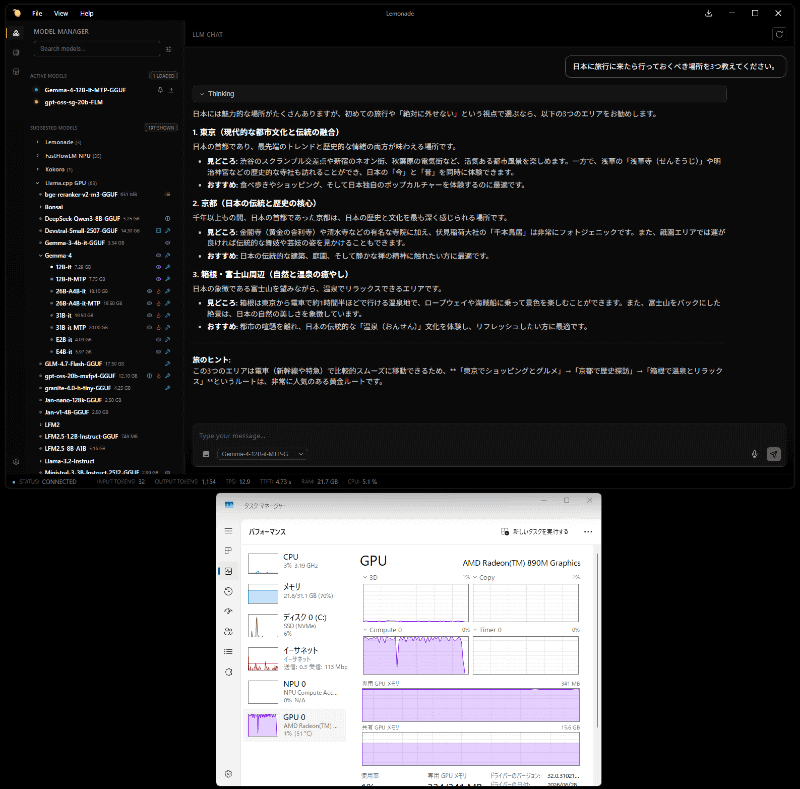Open Processes page icon in Task Manager
The width and height of the screenshot is (800, 789).
pyautogui.click(x=229, y=551)
